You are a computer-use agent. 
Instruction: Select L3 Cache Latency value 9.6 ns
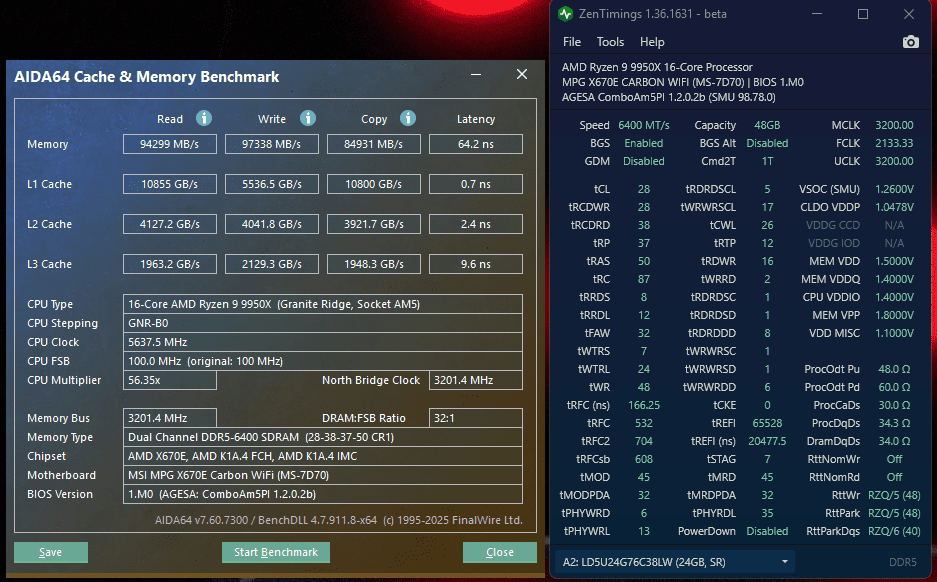click(476, 264)
